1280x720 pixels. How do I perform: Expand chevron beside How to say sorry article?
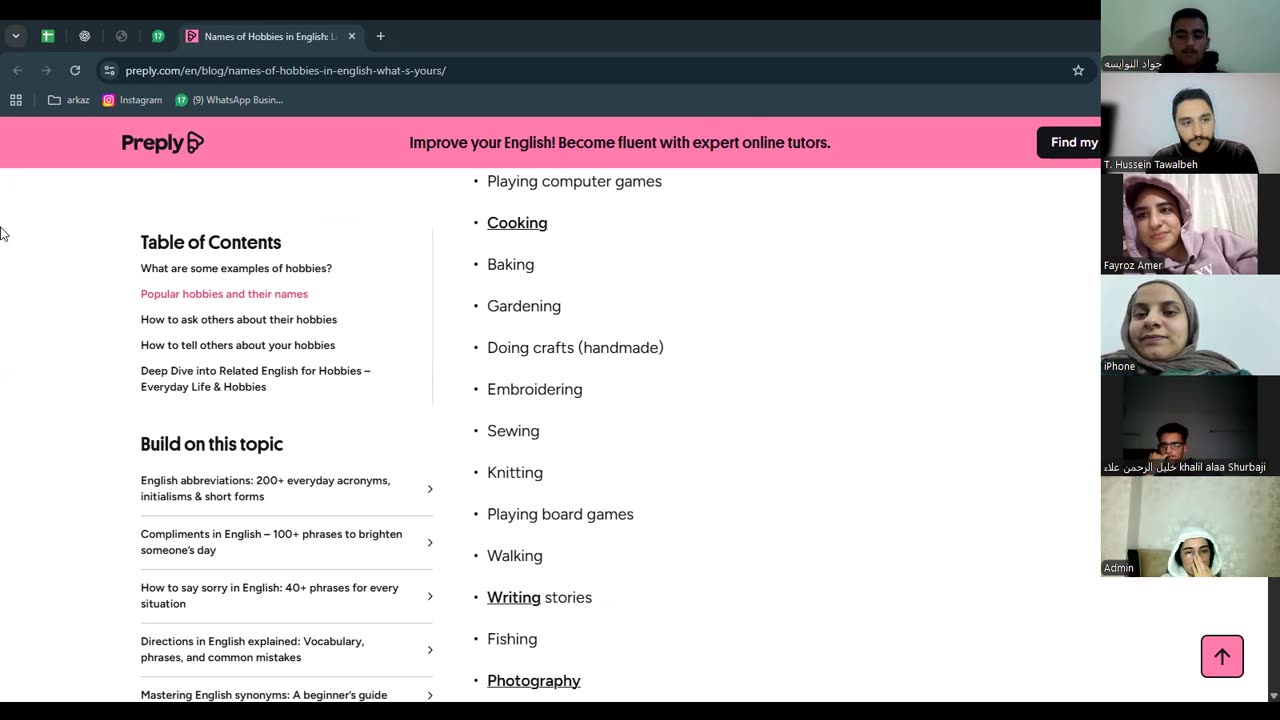click(430, 596)
